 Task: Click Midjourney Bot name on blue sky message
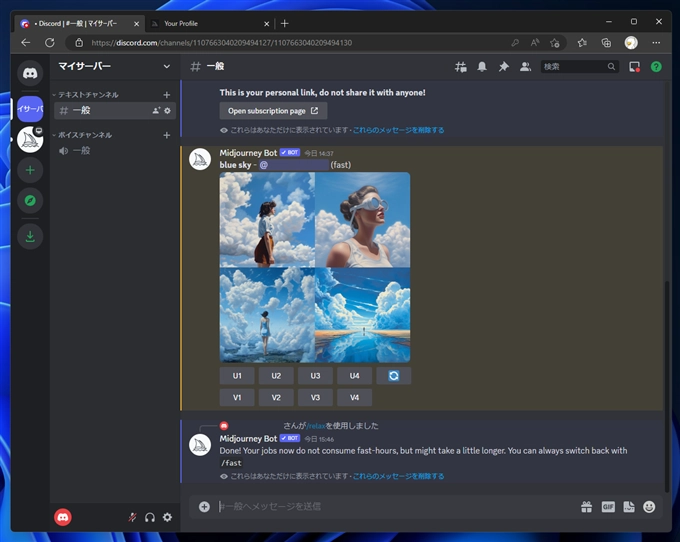(x=248, y=153)
